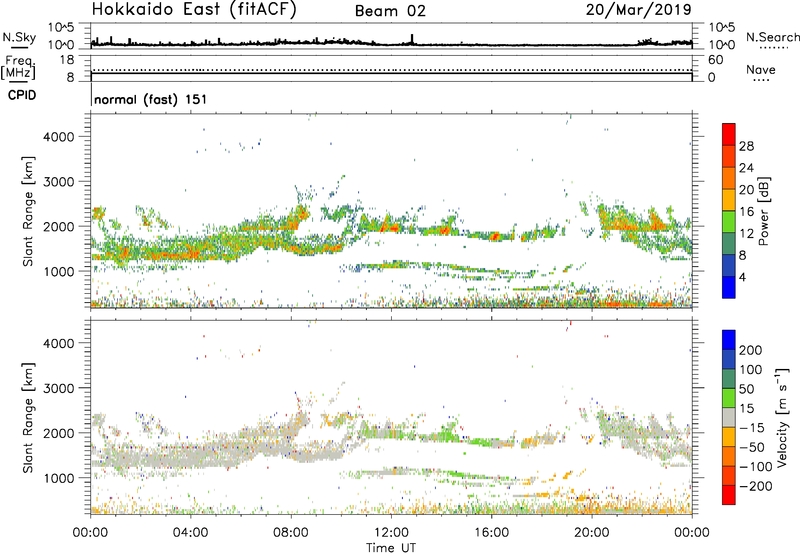Screen dimensions: 800x554
Task: Click the "Time UT" axis title
Action: pos(391,548)
